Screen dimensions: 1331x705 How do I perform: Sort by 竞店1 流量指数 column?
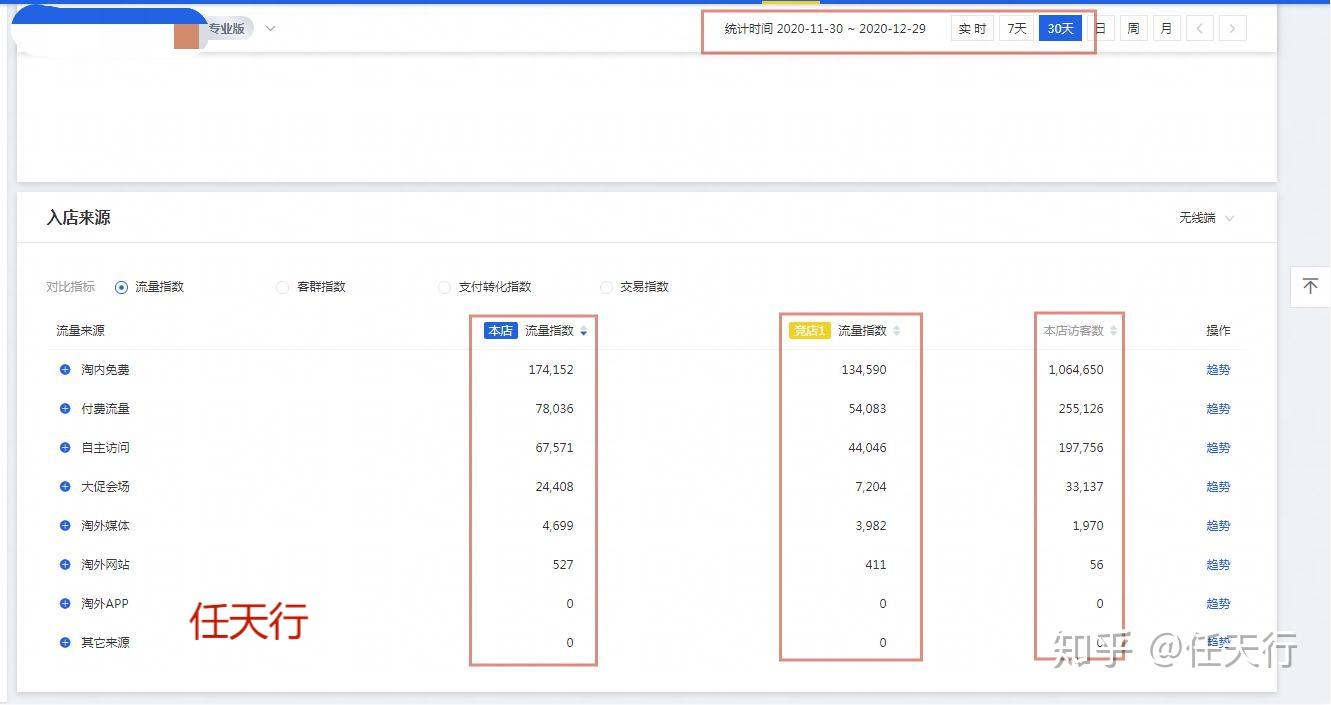point(897,331)
